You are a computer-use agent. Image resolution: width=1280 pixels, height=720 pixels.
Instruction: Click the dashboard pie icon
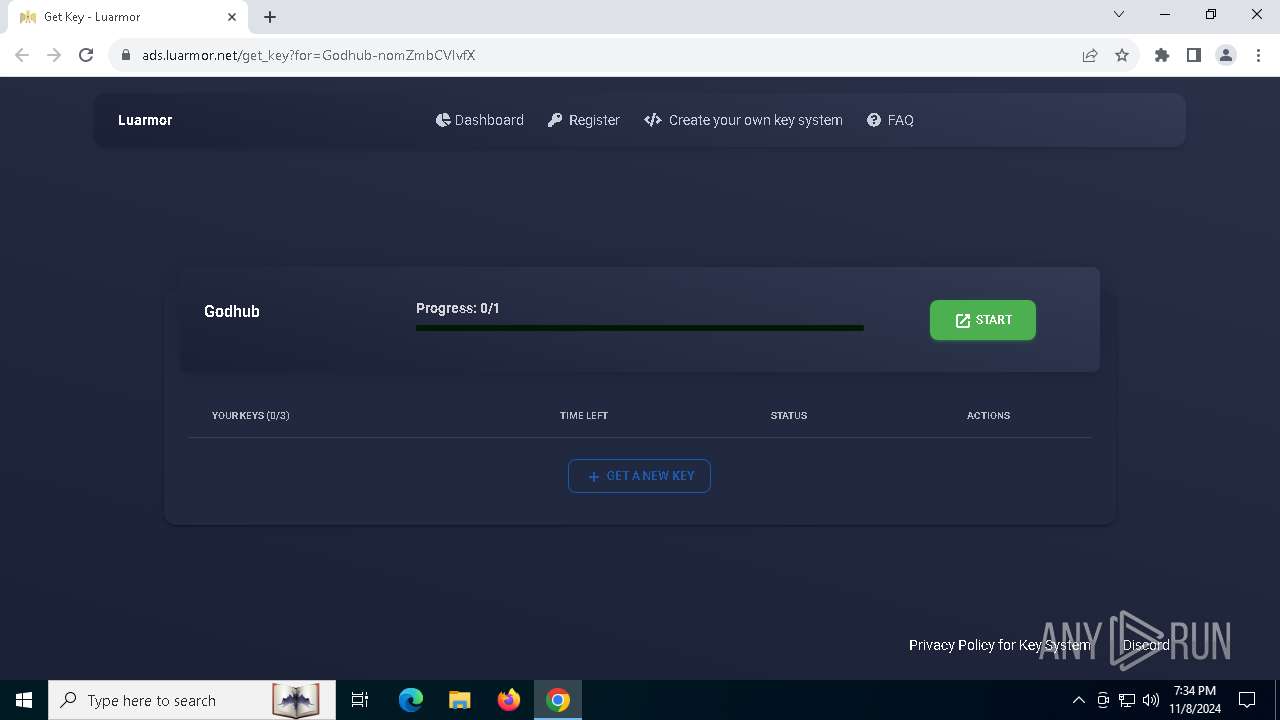tap(443, 120)
